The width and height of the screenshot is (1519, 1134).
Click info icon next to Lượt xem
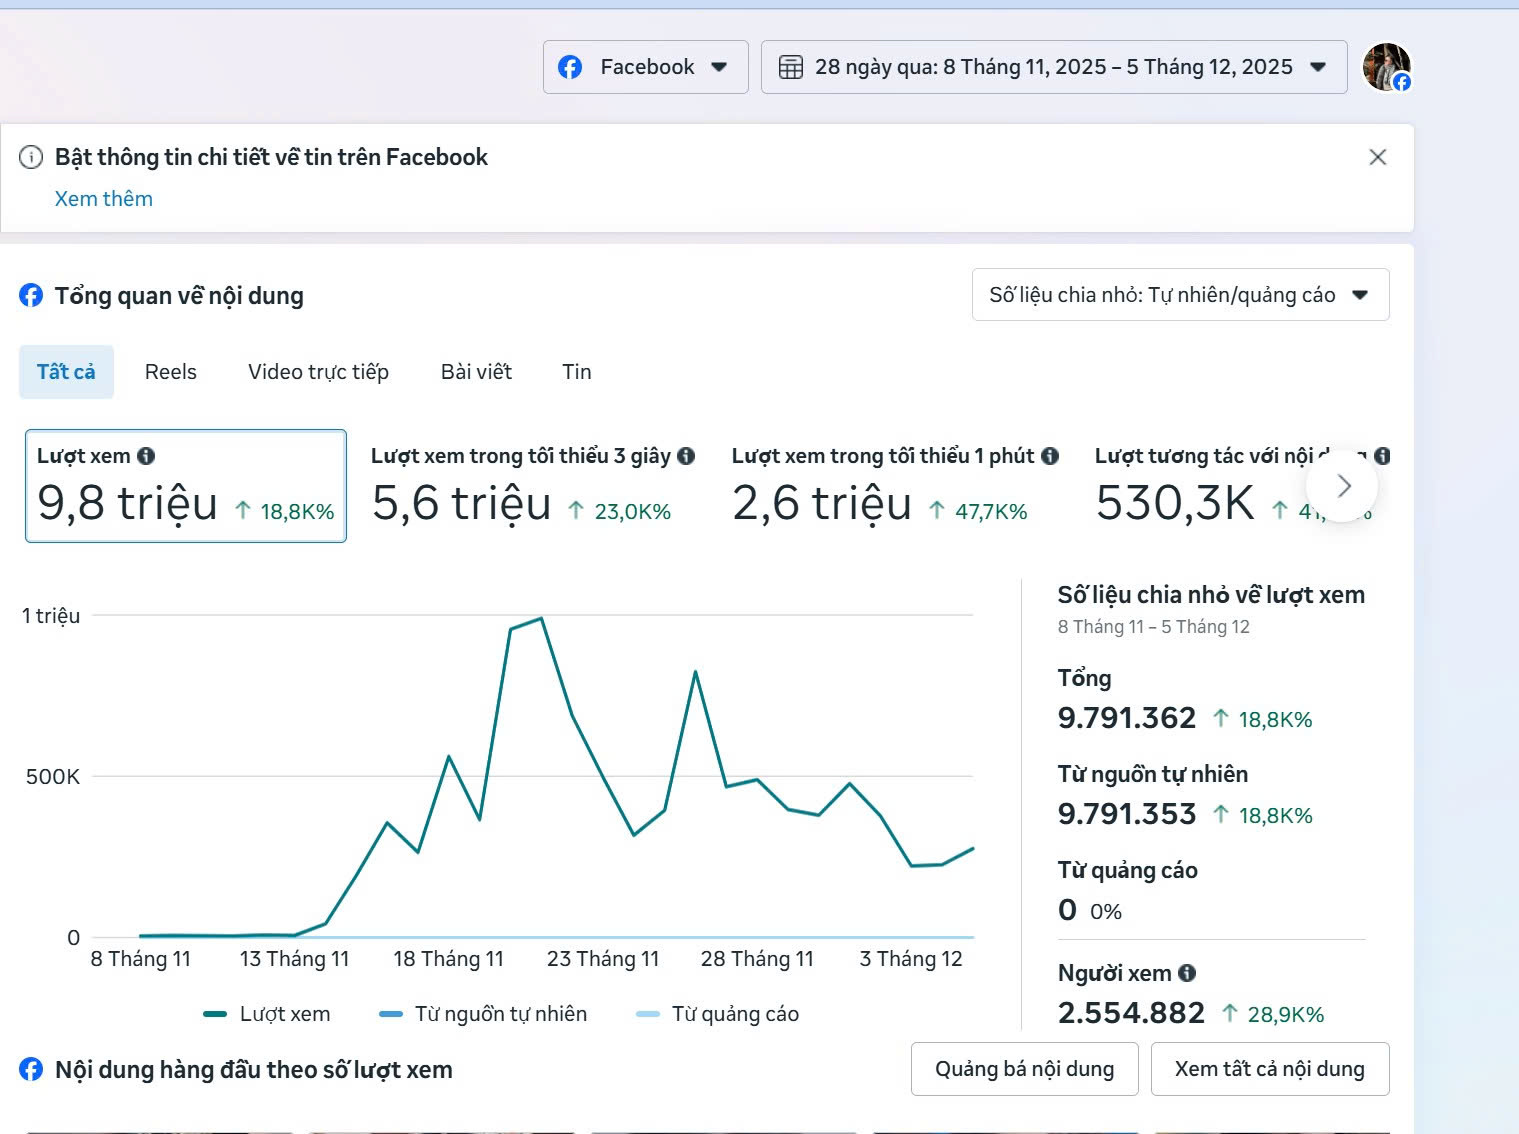click(x=146, y=456)
